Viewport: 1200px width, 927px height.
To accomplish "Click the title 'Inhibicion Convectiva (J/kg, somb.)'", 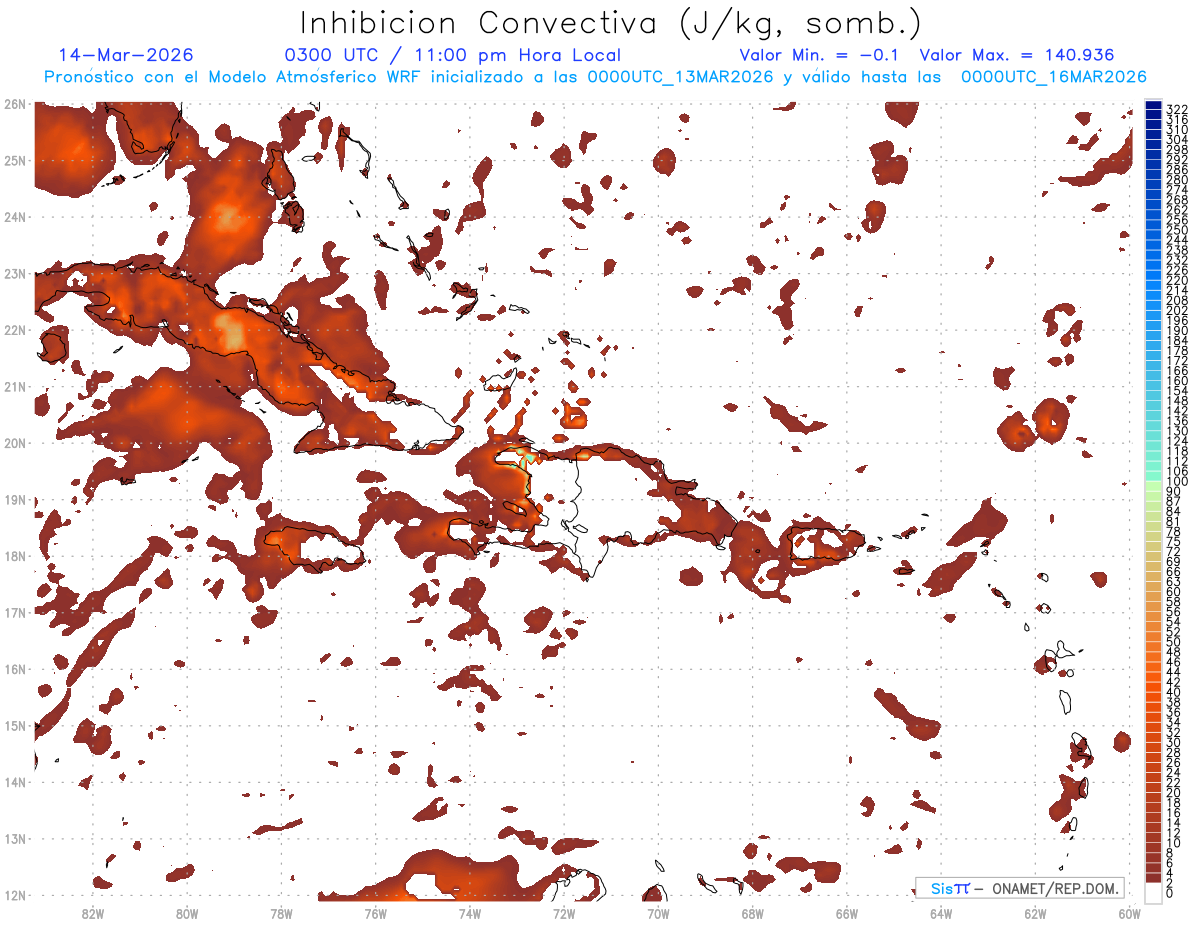I will tap(611, 24).
